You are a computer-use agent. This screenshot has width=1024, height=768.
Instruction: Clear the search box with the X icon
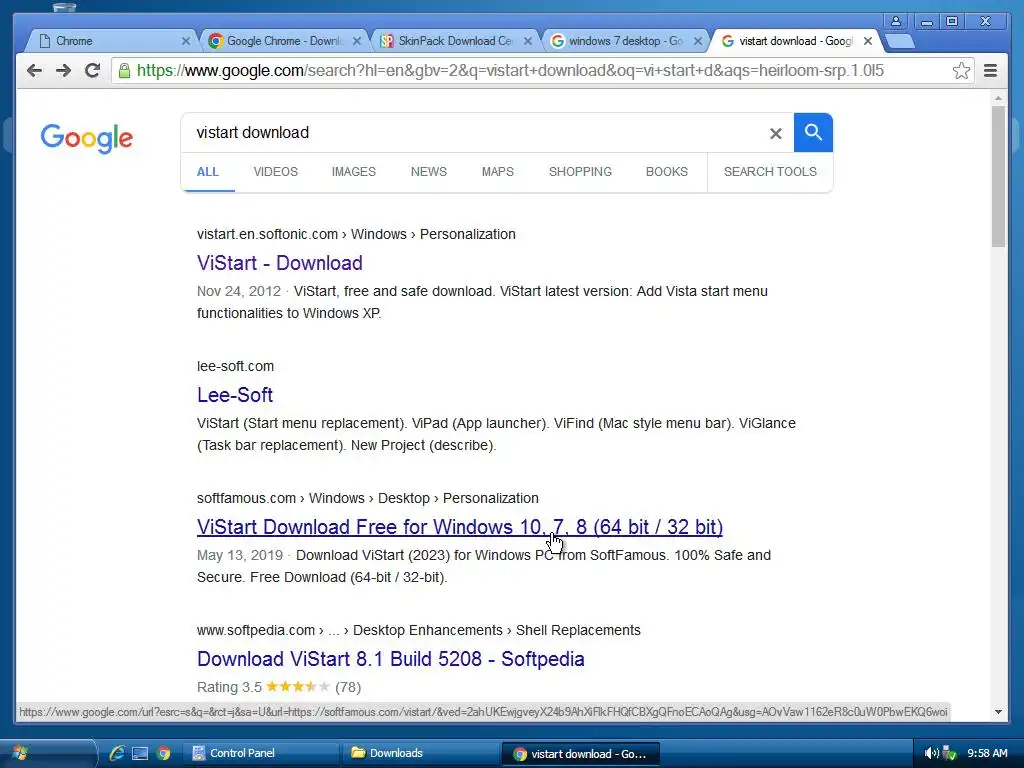[775, 133]
